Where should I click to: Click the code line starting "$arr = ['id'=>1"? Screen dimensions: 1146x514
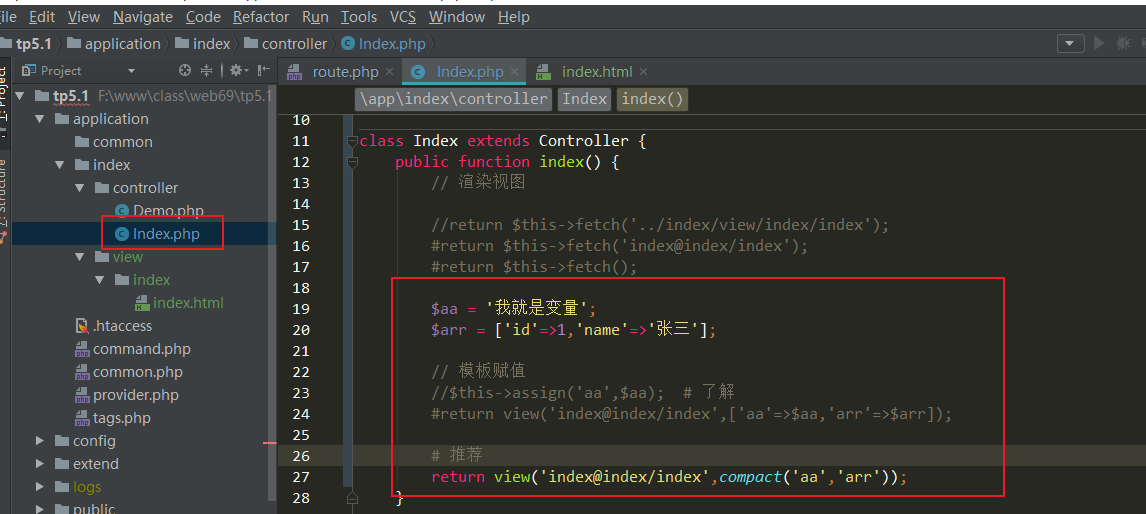pos(574,330)
